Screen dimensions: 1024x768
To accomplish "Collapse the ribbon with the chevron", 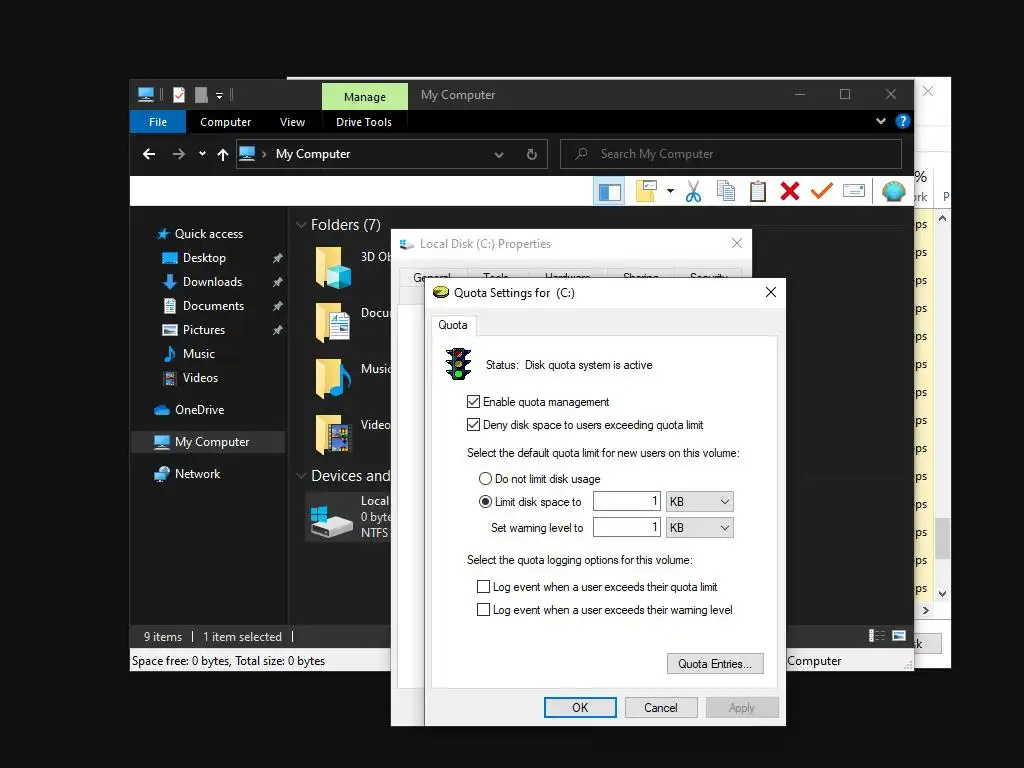I will pyautogui.click(x=881, y=121).
